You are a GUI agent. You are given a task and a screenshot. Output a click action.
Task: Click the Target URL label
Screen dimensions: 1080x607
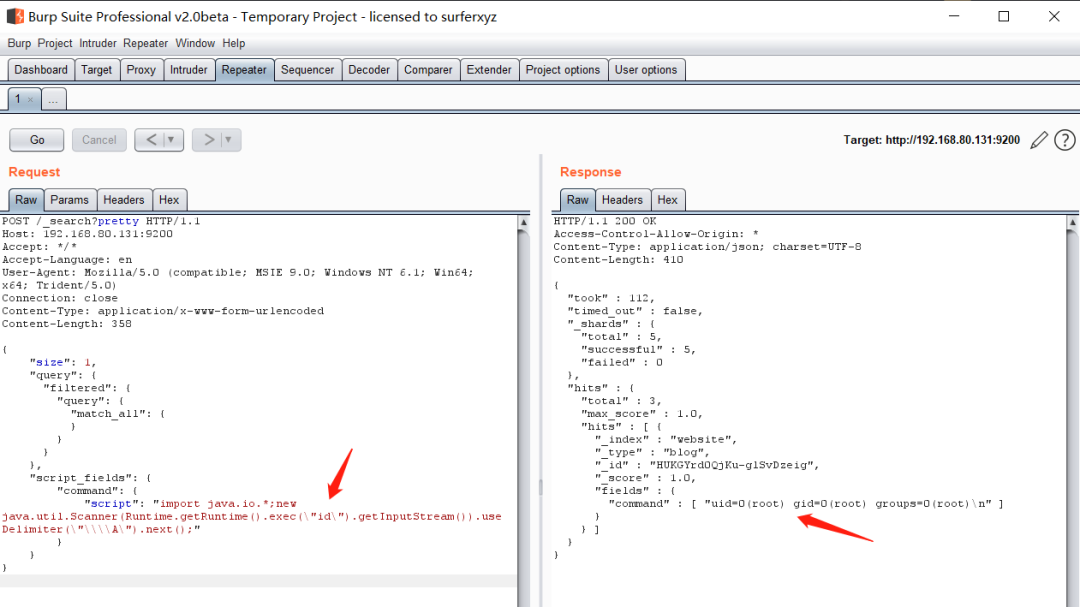tap(931, 140)
